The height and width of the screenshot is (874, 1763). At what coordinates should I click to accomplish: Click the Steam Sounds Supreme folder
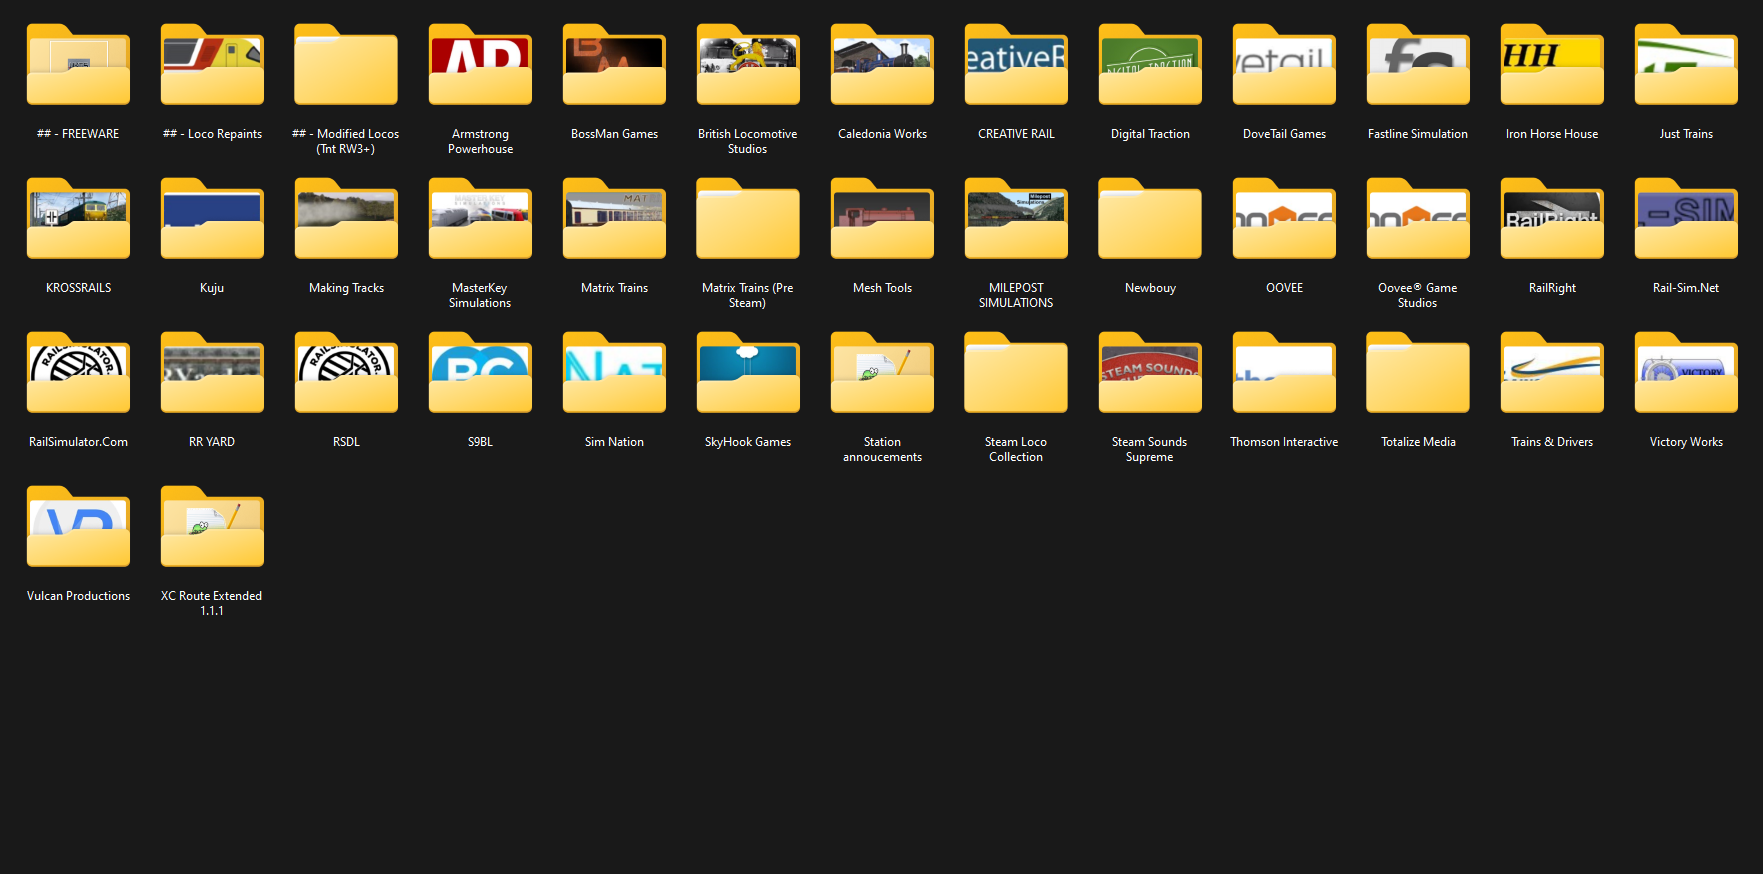pyautogui.click(x=1150, y=374)
